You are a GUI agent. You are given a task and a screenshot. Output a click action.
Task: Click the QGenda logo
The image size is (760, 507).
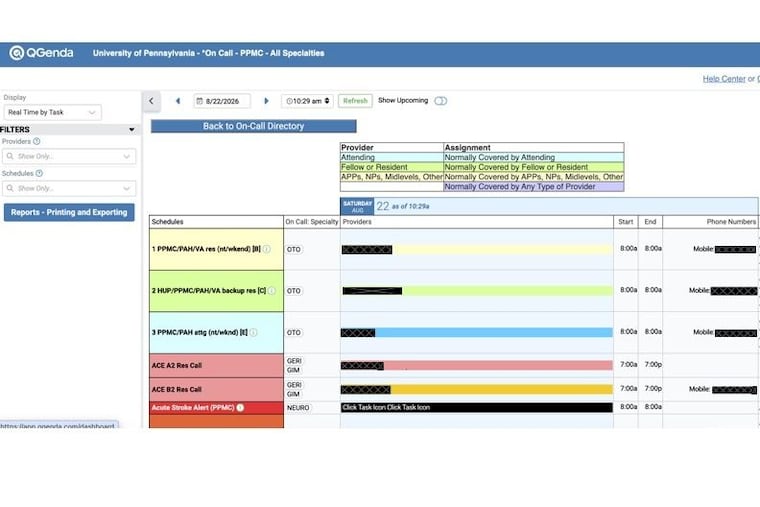pos(42,53)
